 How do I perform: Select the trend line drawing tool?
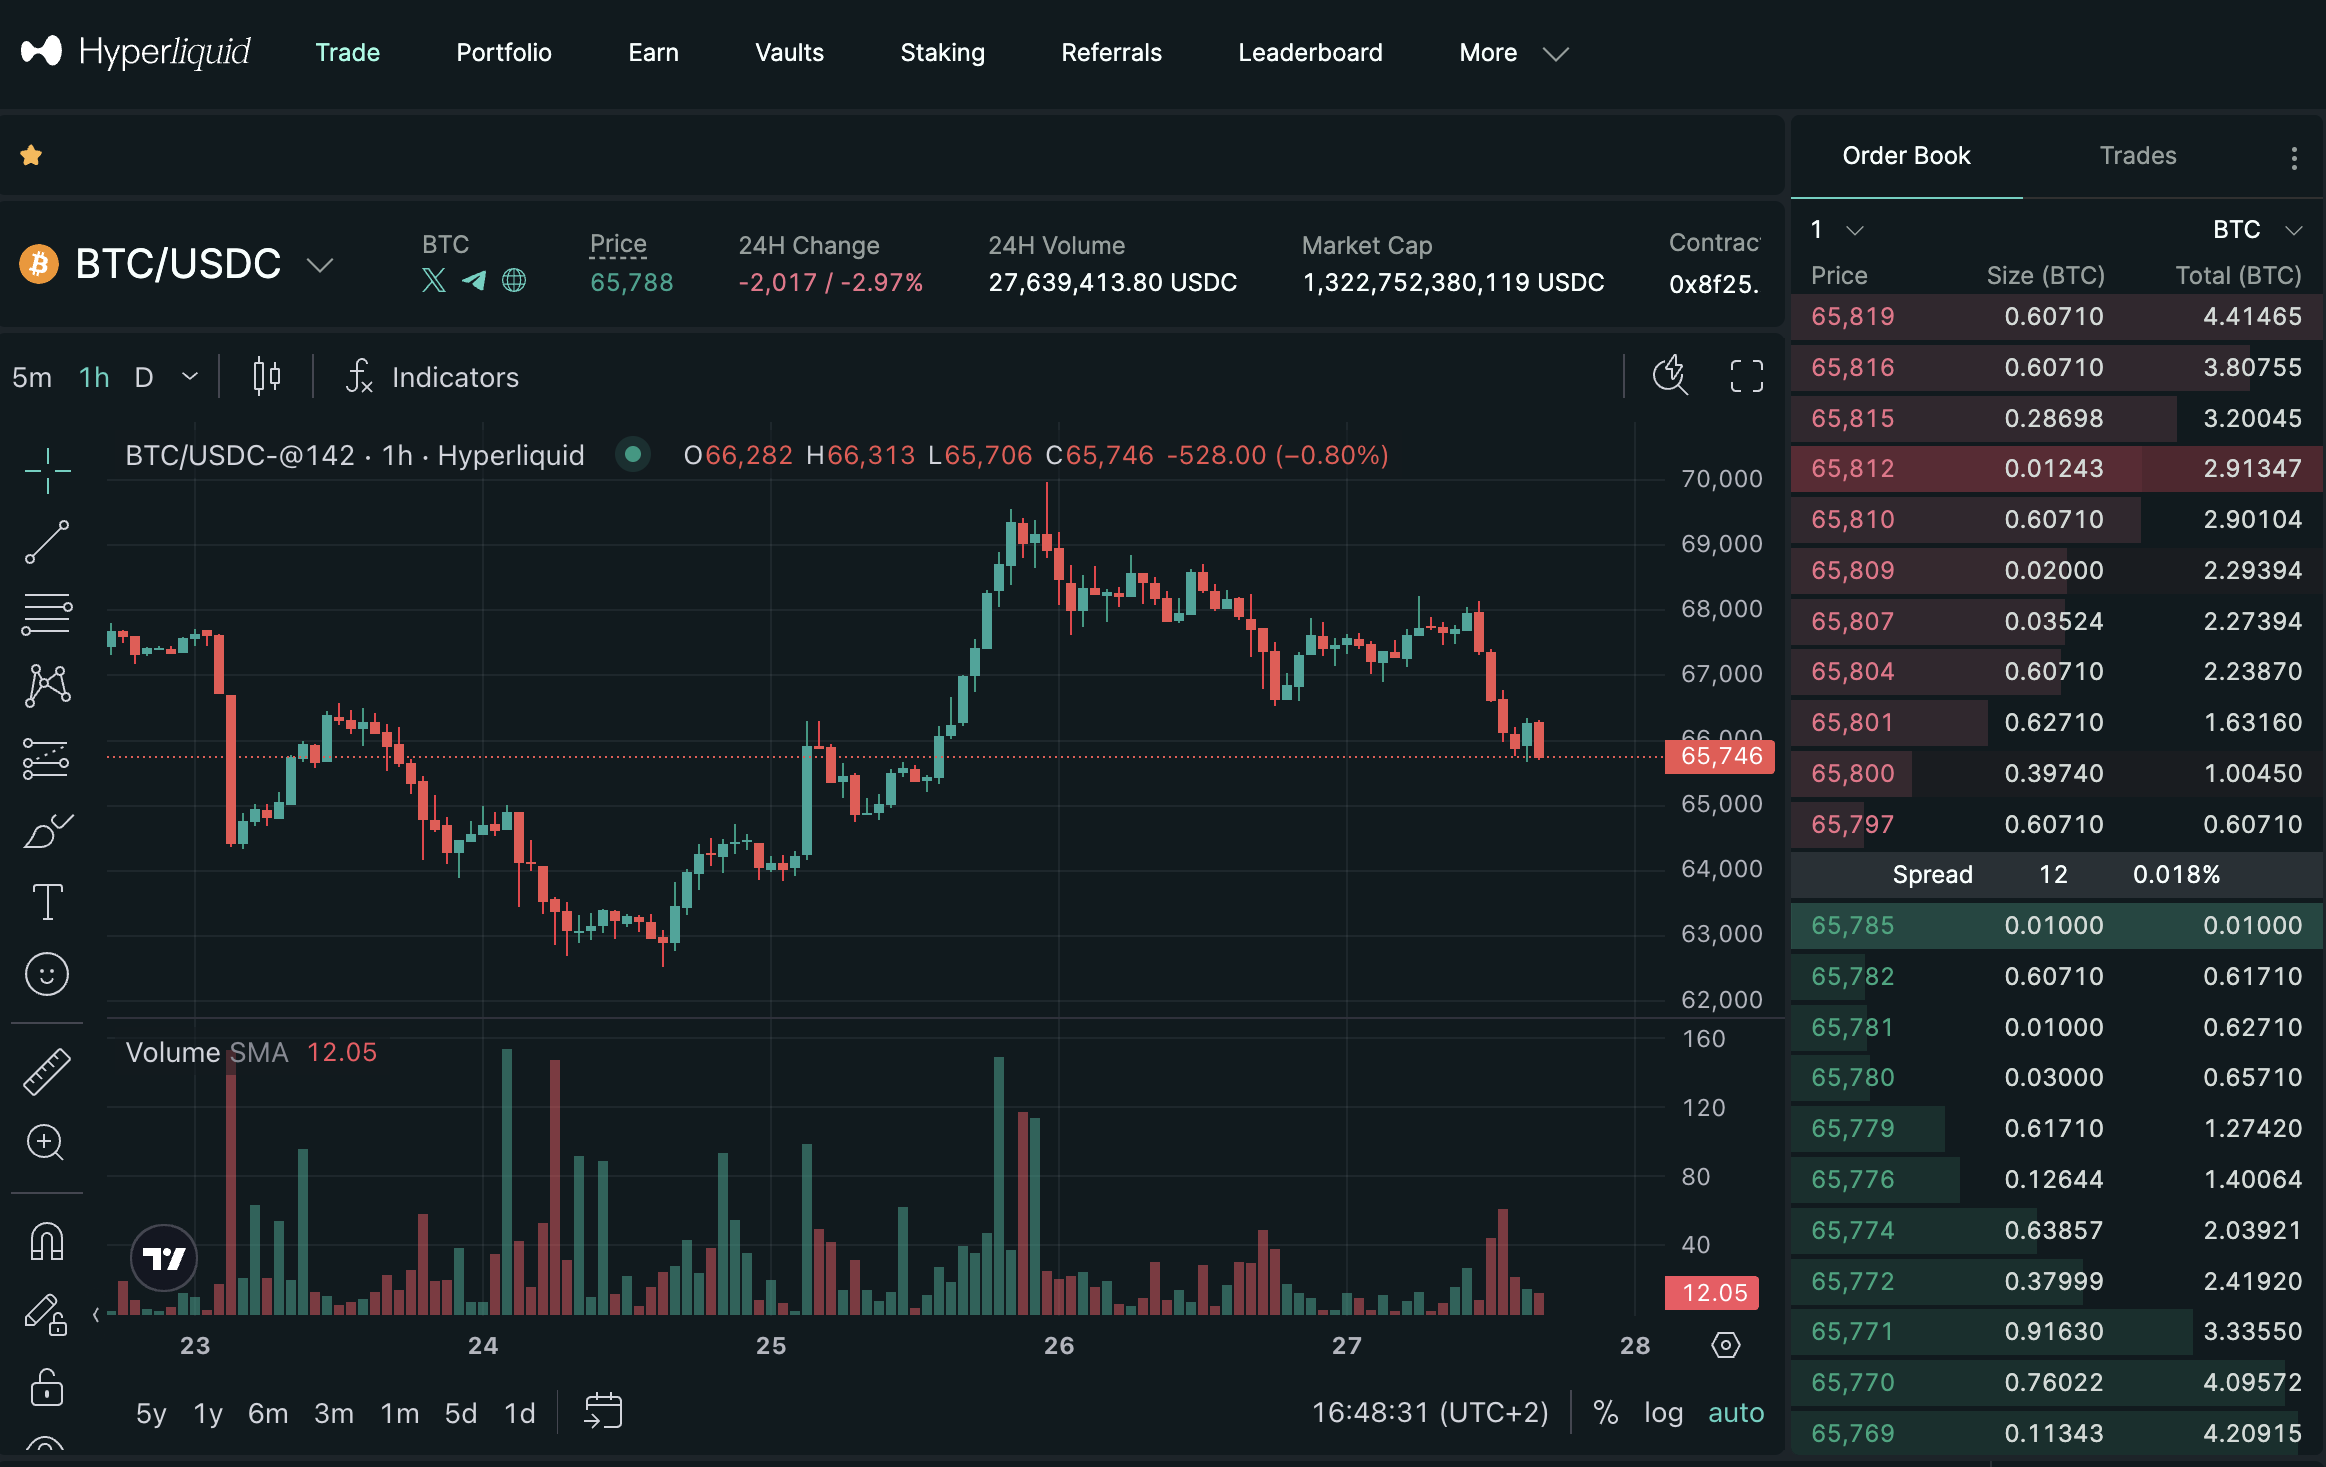pyautogui.click(x=46, y=542)
